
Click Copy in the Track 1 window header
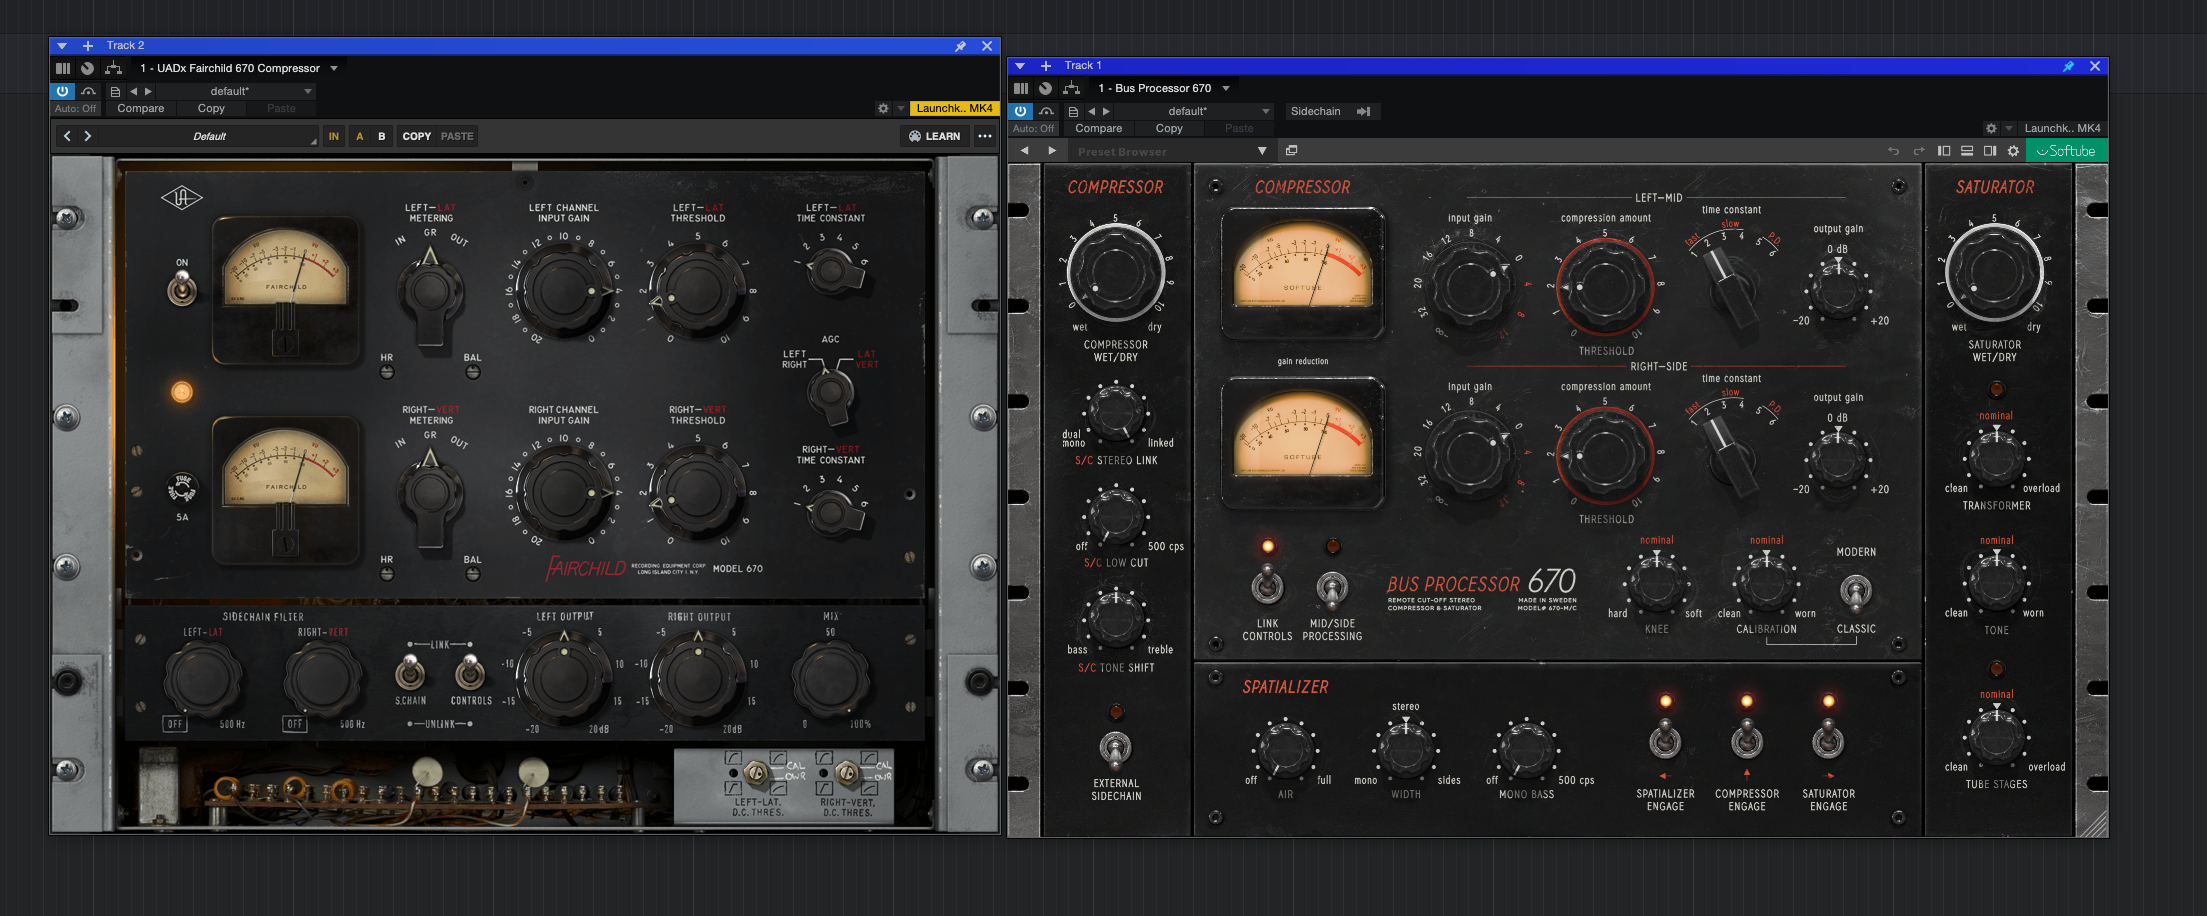pos(1169,128)
